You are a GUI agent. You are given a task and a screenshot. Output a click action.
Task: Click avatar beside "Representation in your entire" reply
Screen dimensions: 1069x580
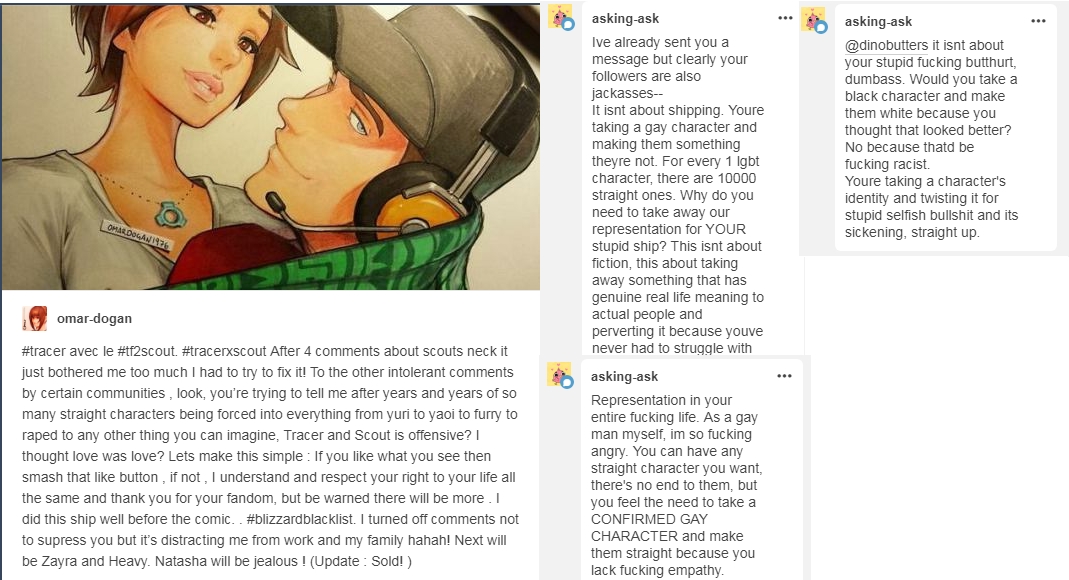point(560,375)
